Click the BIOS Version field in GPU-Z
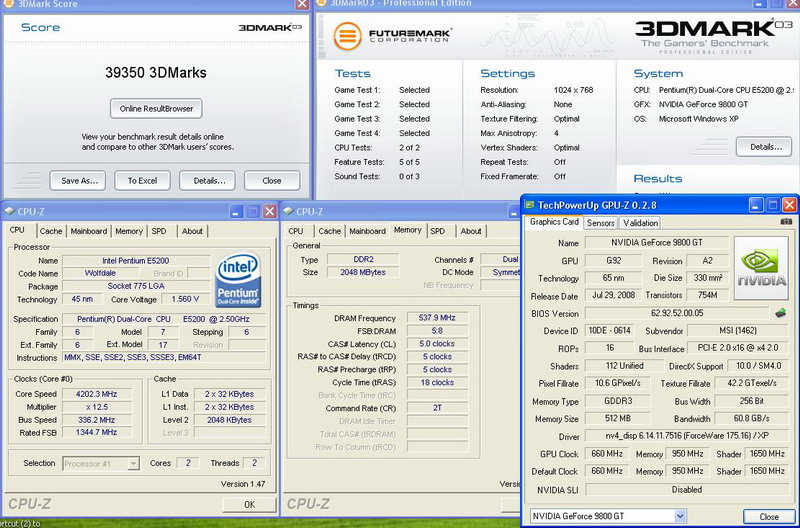This screenshot has height=528, width=800. click(x=677, y=313)
